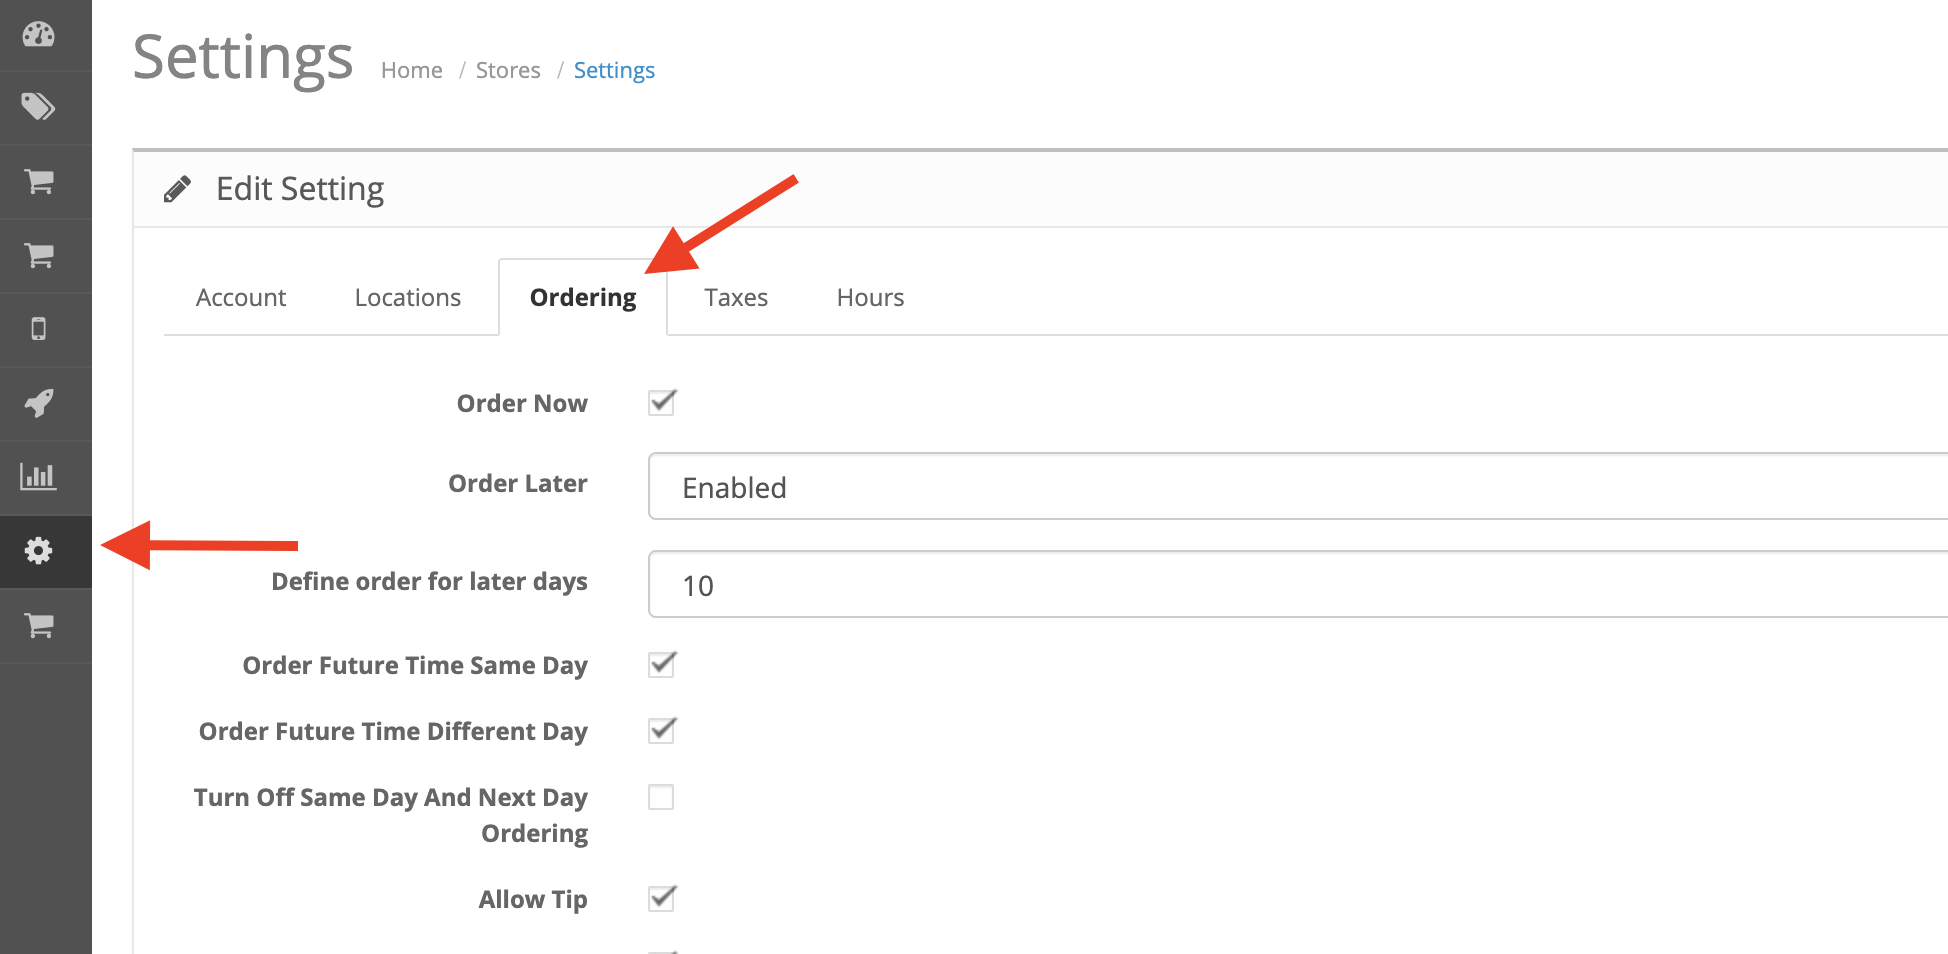Click the order for later days field

pyautogui.click(x=1298, y=585)
